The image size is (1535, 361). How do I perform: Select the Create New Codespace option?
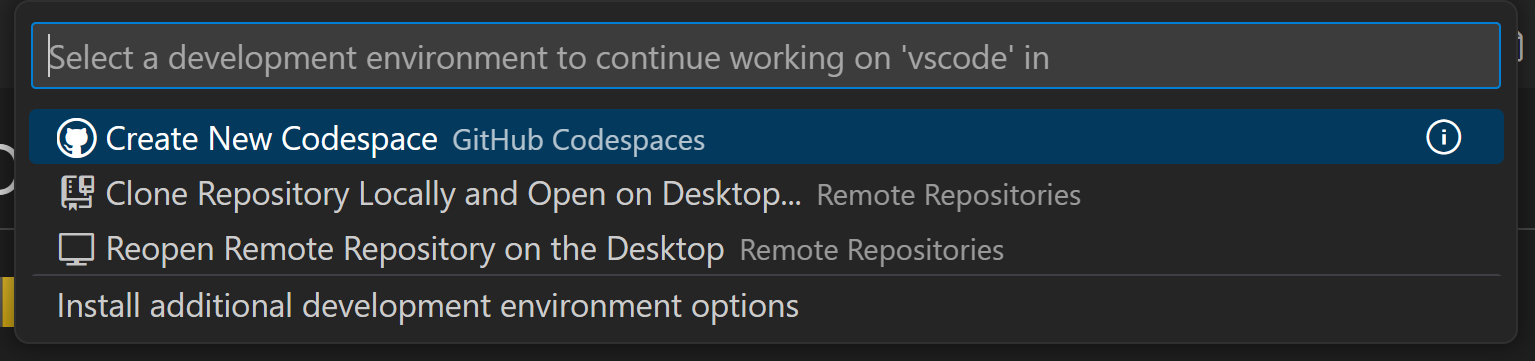[x=766, y=138]
